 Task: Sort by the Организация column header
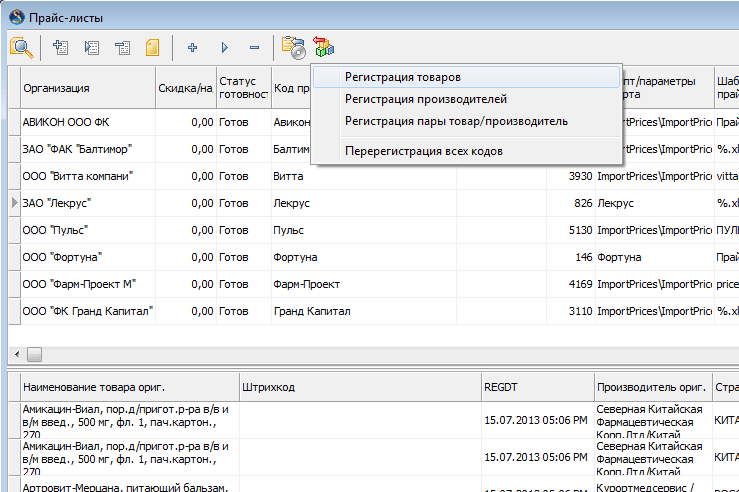coord(88,88)
